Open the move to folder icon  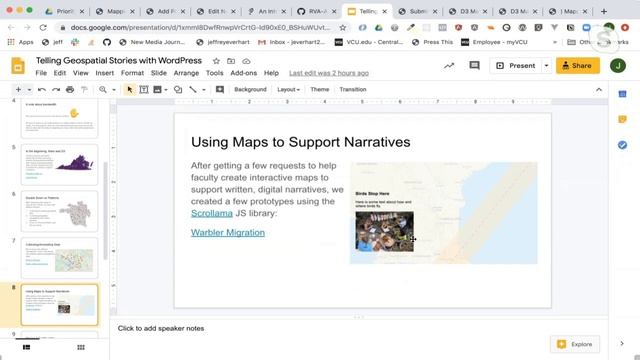click(x=231, y=61)
